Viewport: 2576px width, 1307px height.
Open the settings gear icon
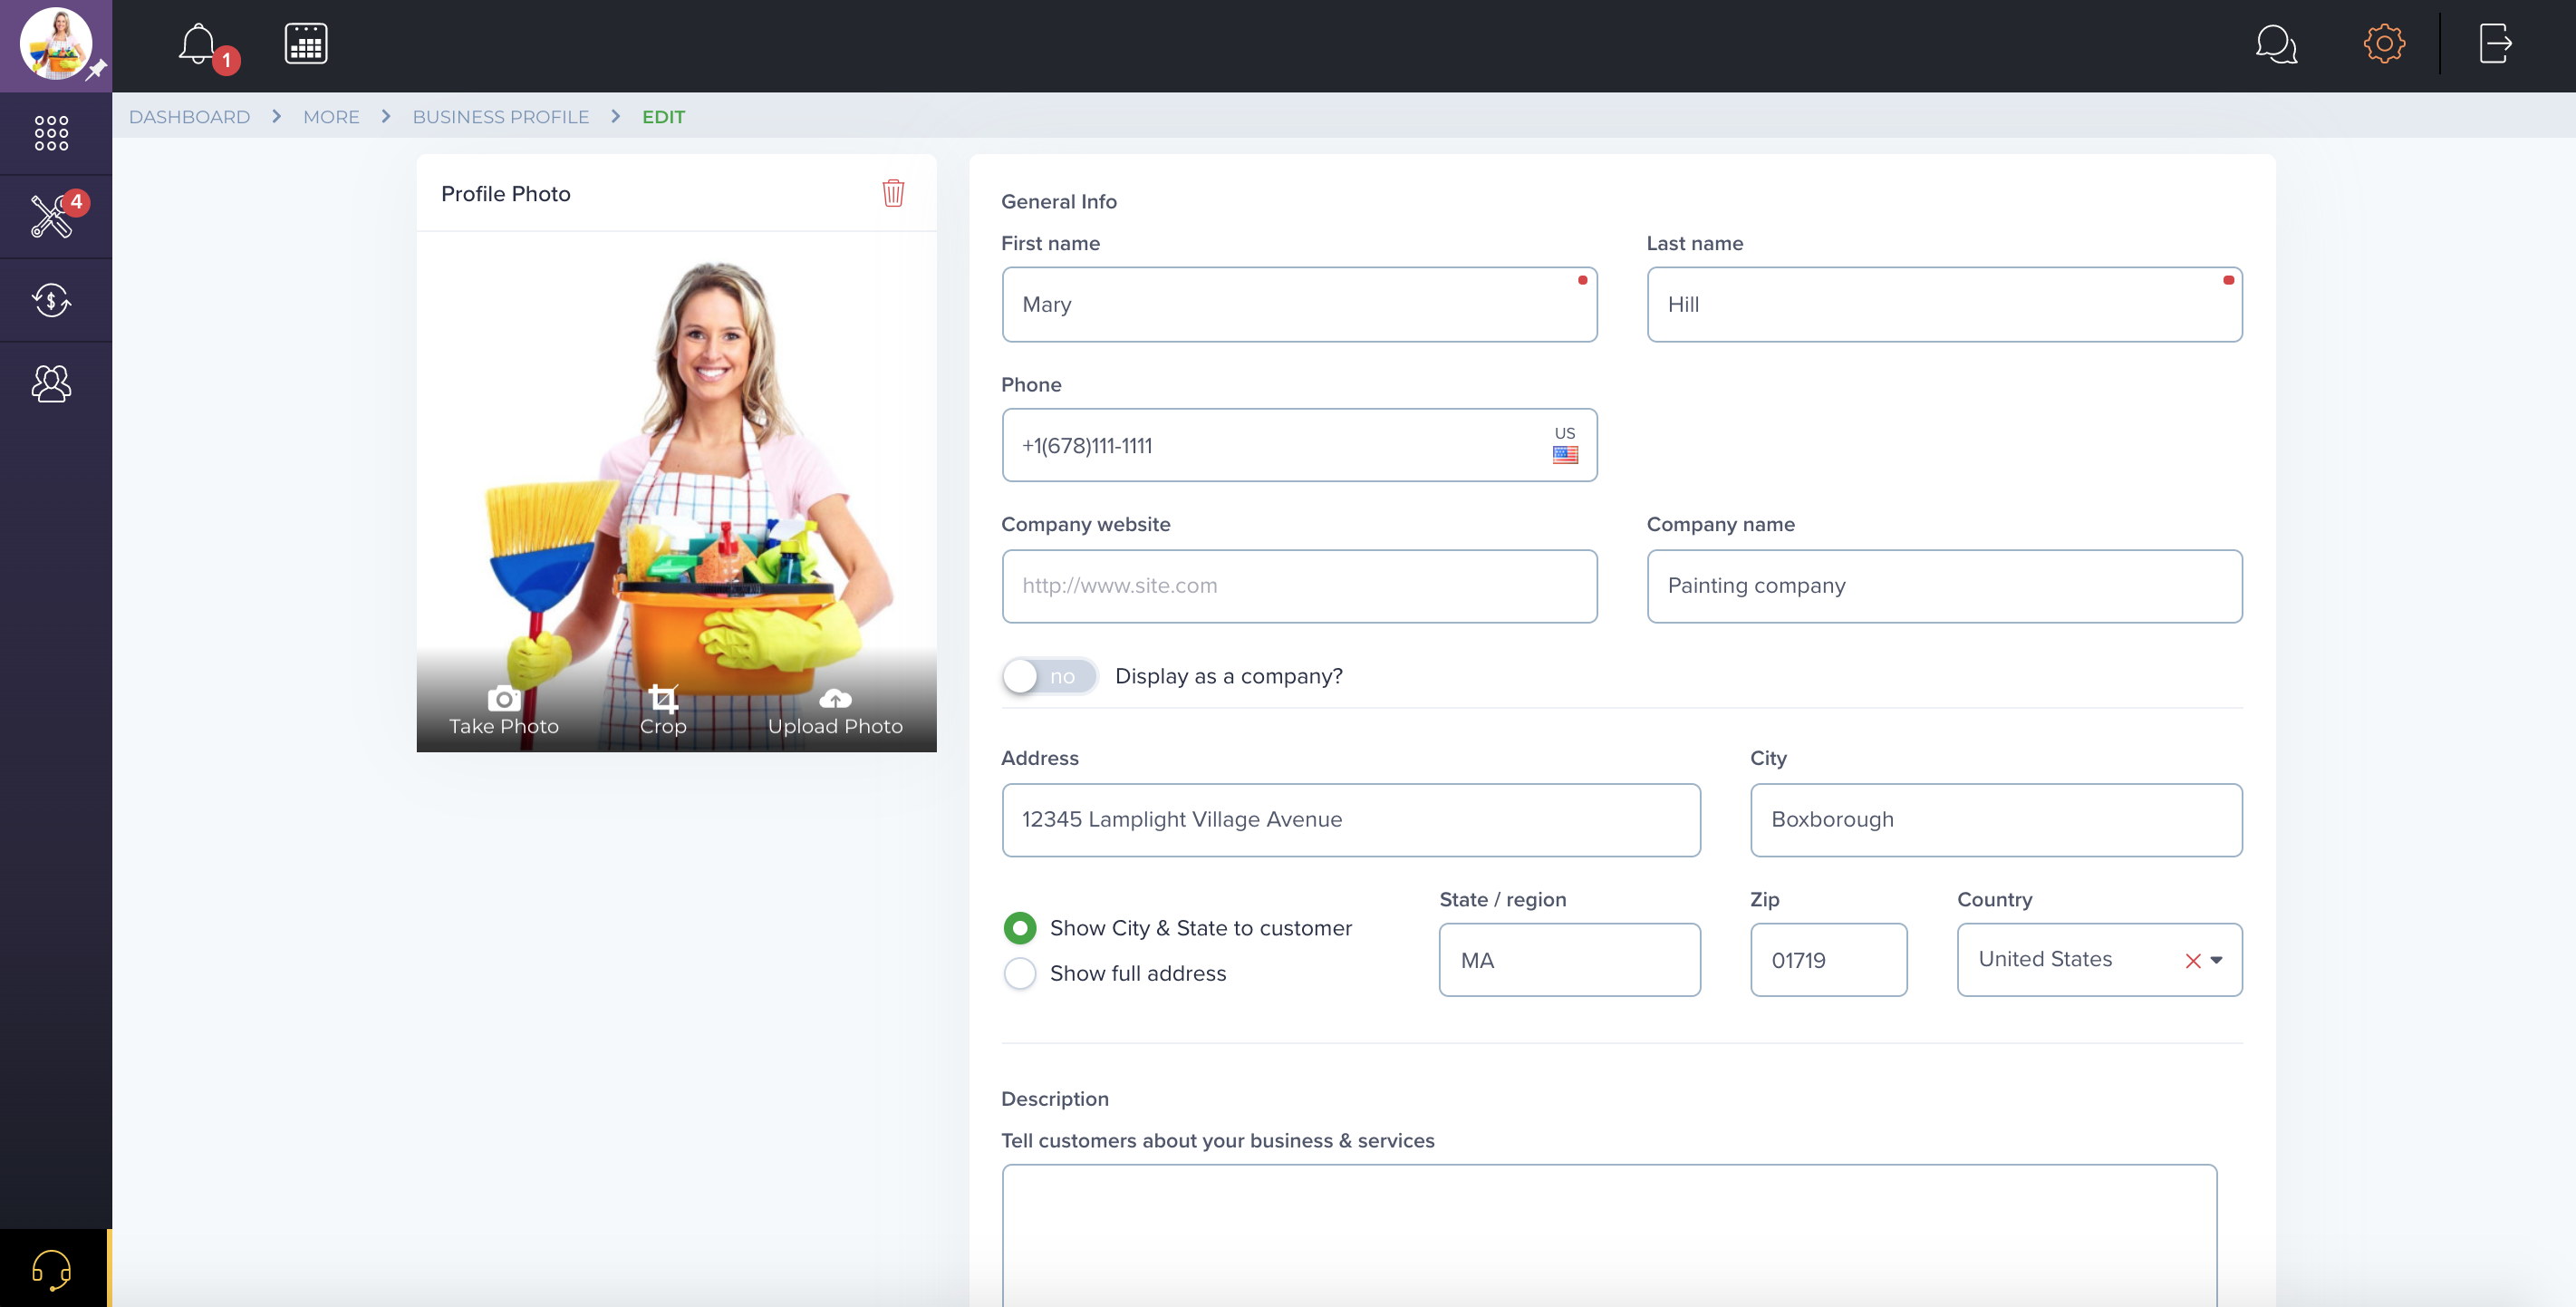pyautogui.click(x=2385, y=44)
